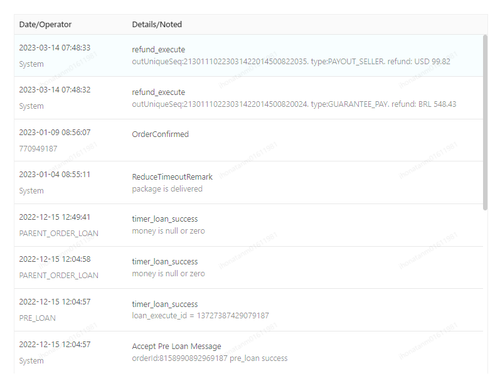Image resolution: width=500 pixels, height=385 pixels.
Task: Click Accept Pre Loan Message entry
Action: 177,346
